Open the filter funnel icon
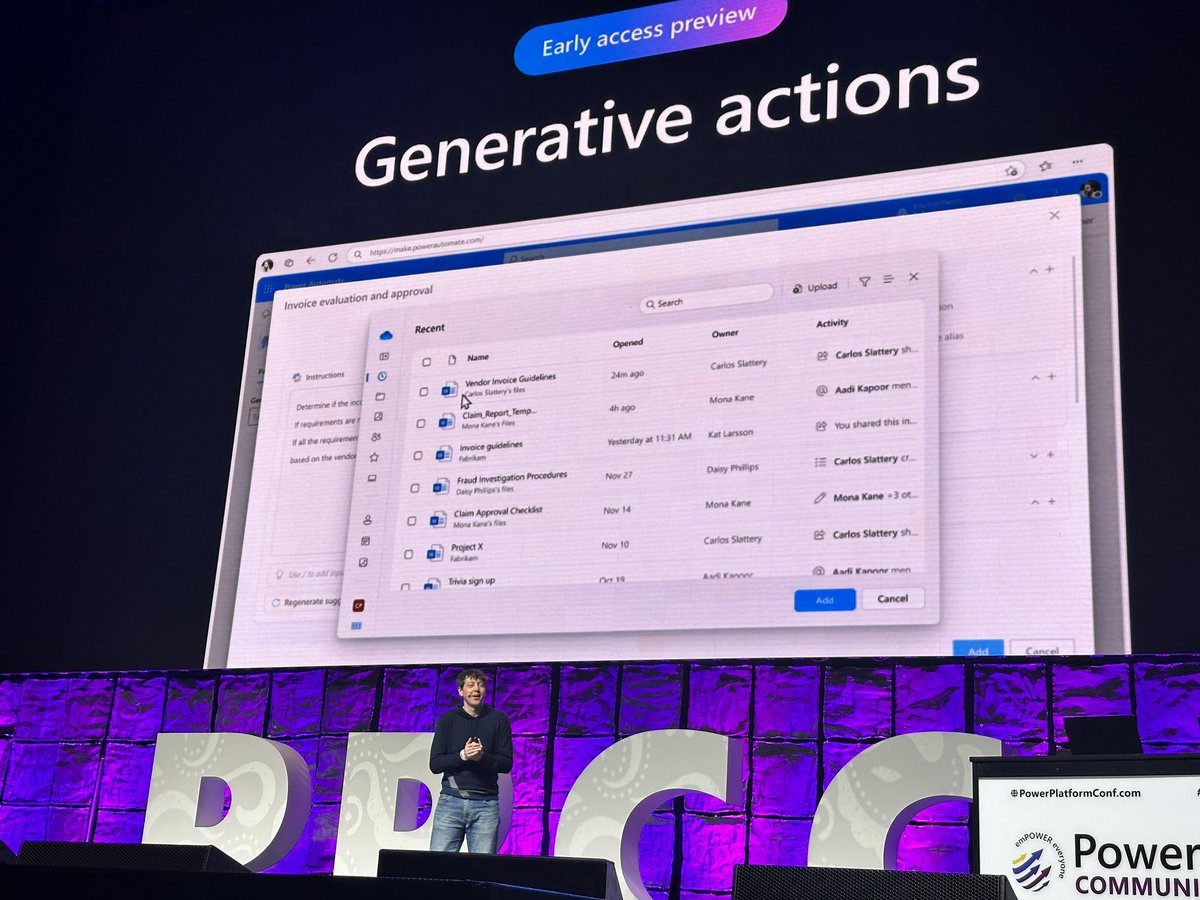1200x900 pixels. 864,281
